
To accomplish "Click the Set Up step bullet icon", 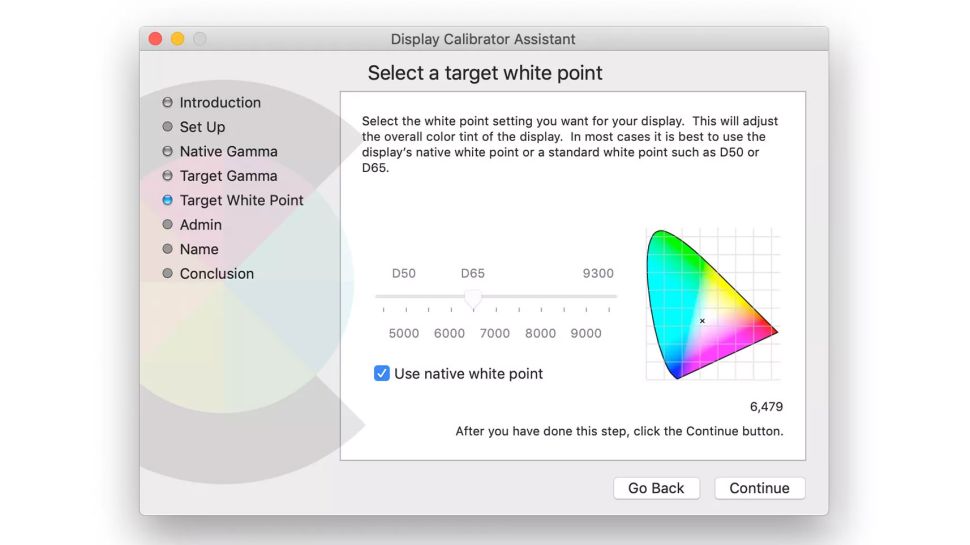I will [x=167, y=127].
